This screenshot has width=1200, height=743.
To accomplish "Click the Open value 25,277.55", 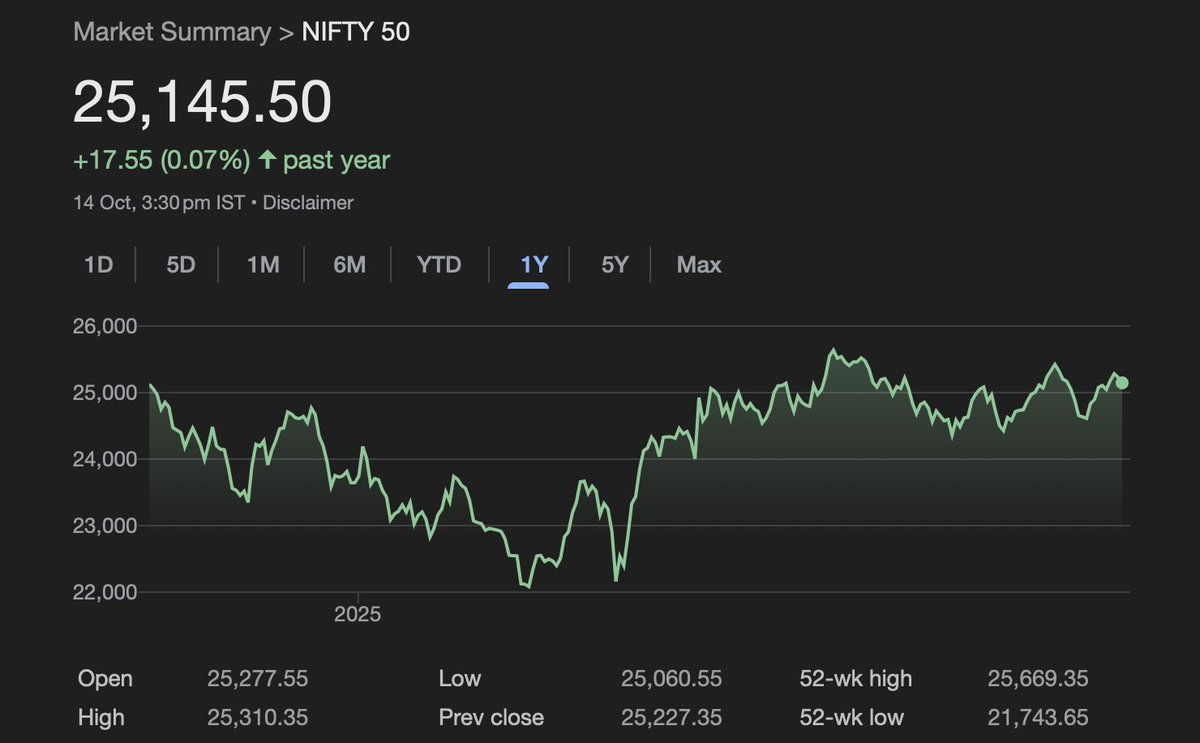I will pos(258,679).
